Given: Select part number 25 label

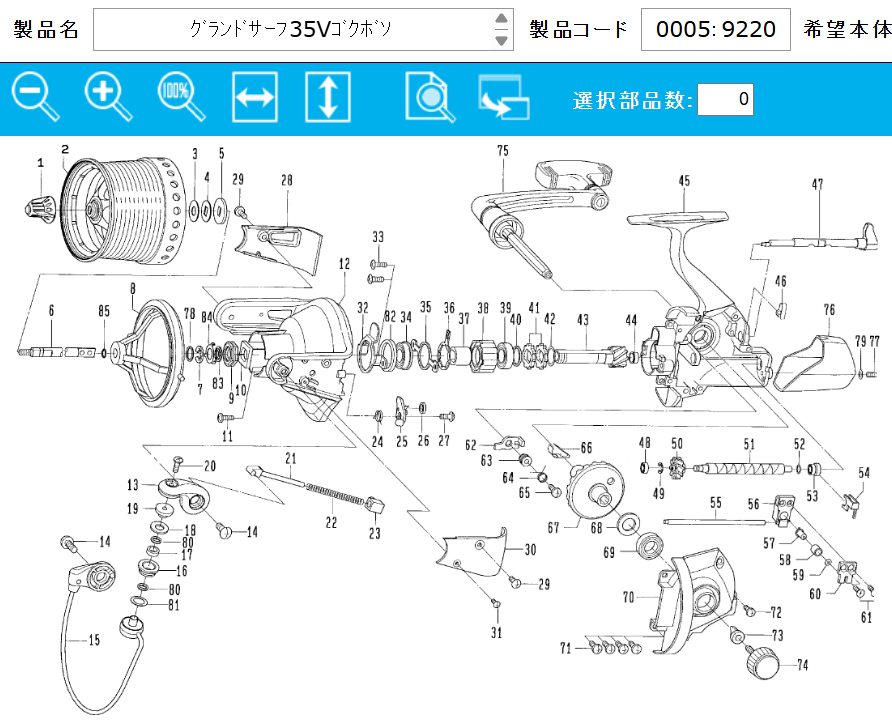Looking at the screenshot, I should click(402, 441).
